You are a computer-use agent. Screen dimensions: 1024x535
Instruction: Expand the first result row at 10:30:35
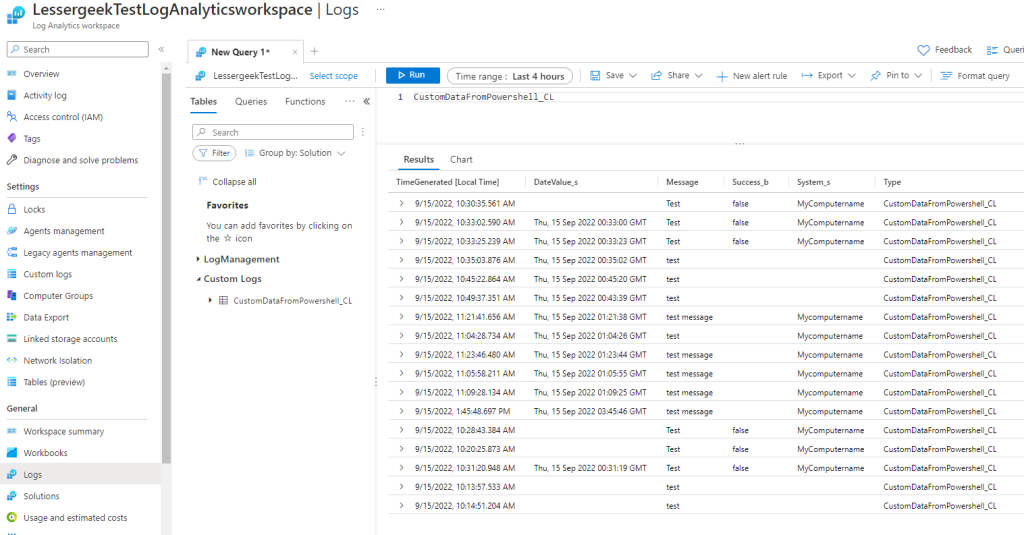click(402, 203)
